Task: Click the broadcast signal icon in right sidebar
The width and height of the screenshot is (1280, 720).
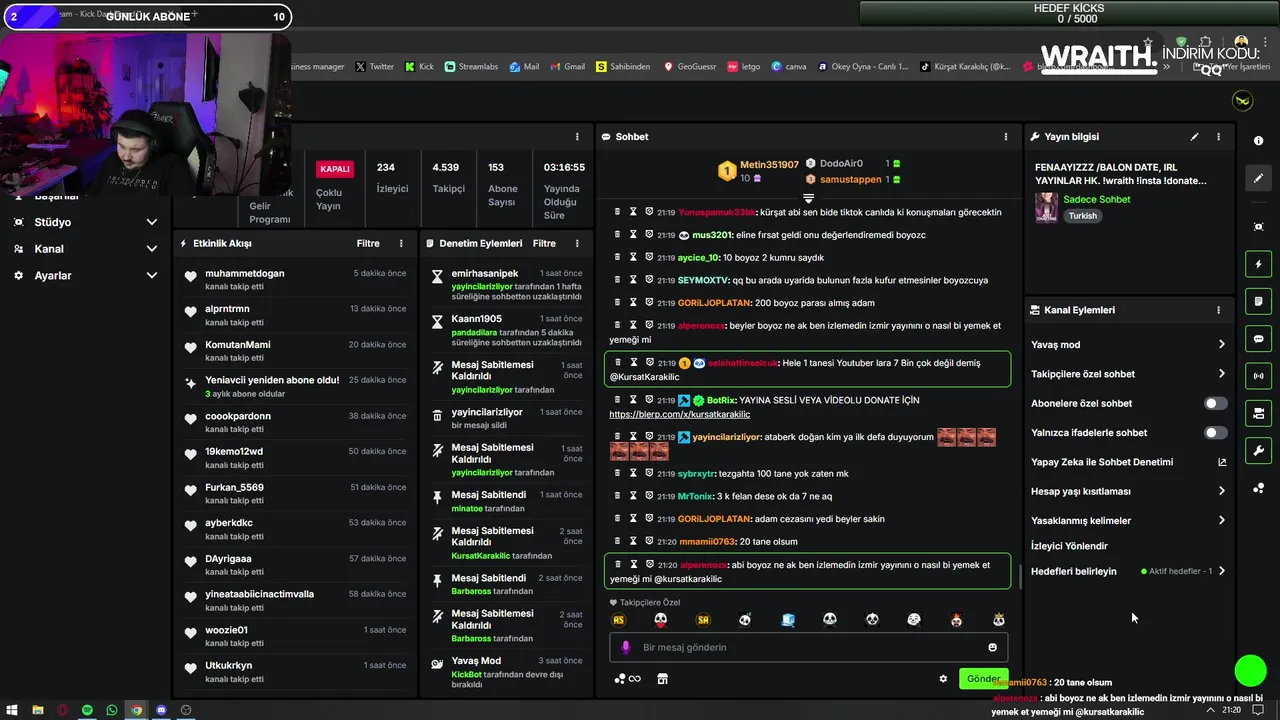Action: (1259, 376)
